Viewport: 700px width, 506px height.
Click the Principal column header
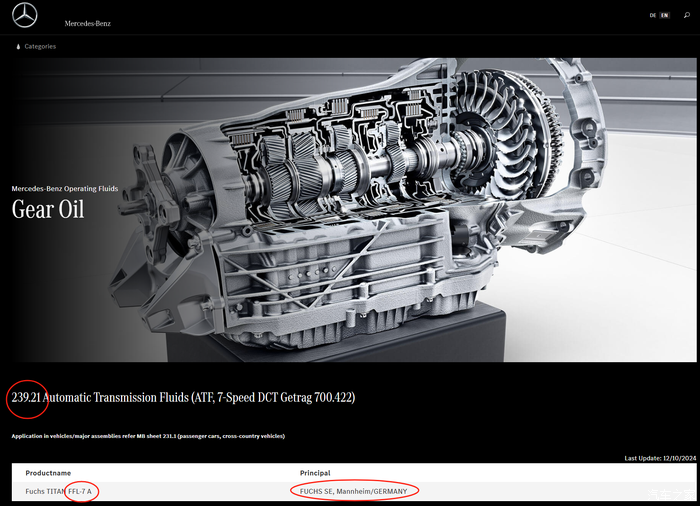coord(314,473)
